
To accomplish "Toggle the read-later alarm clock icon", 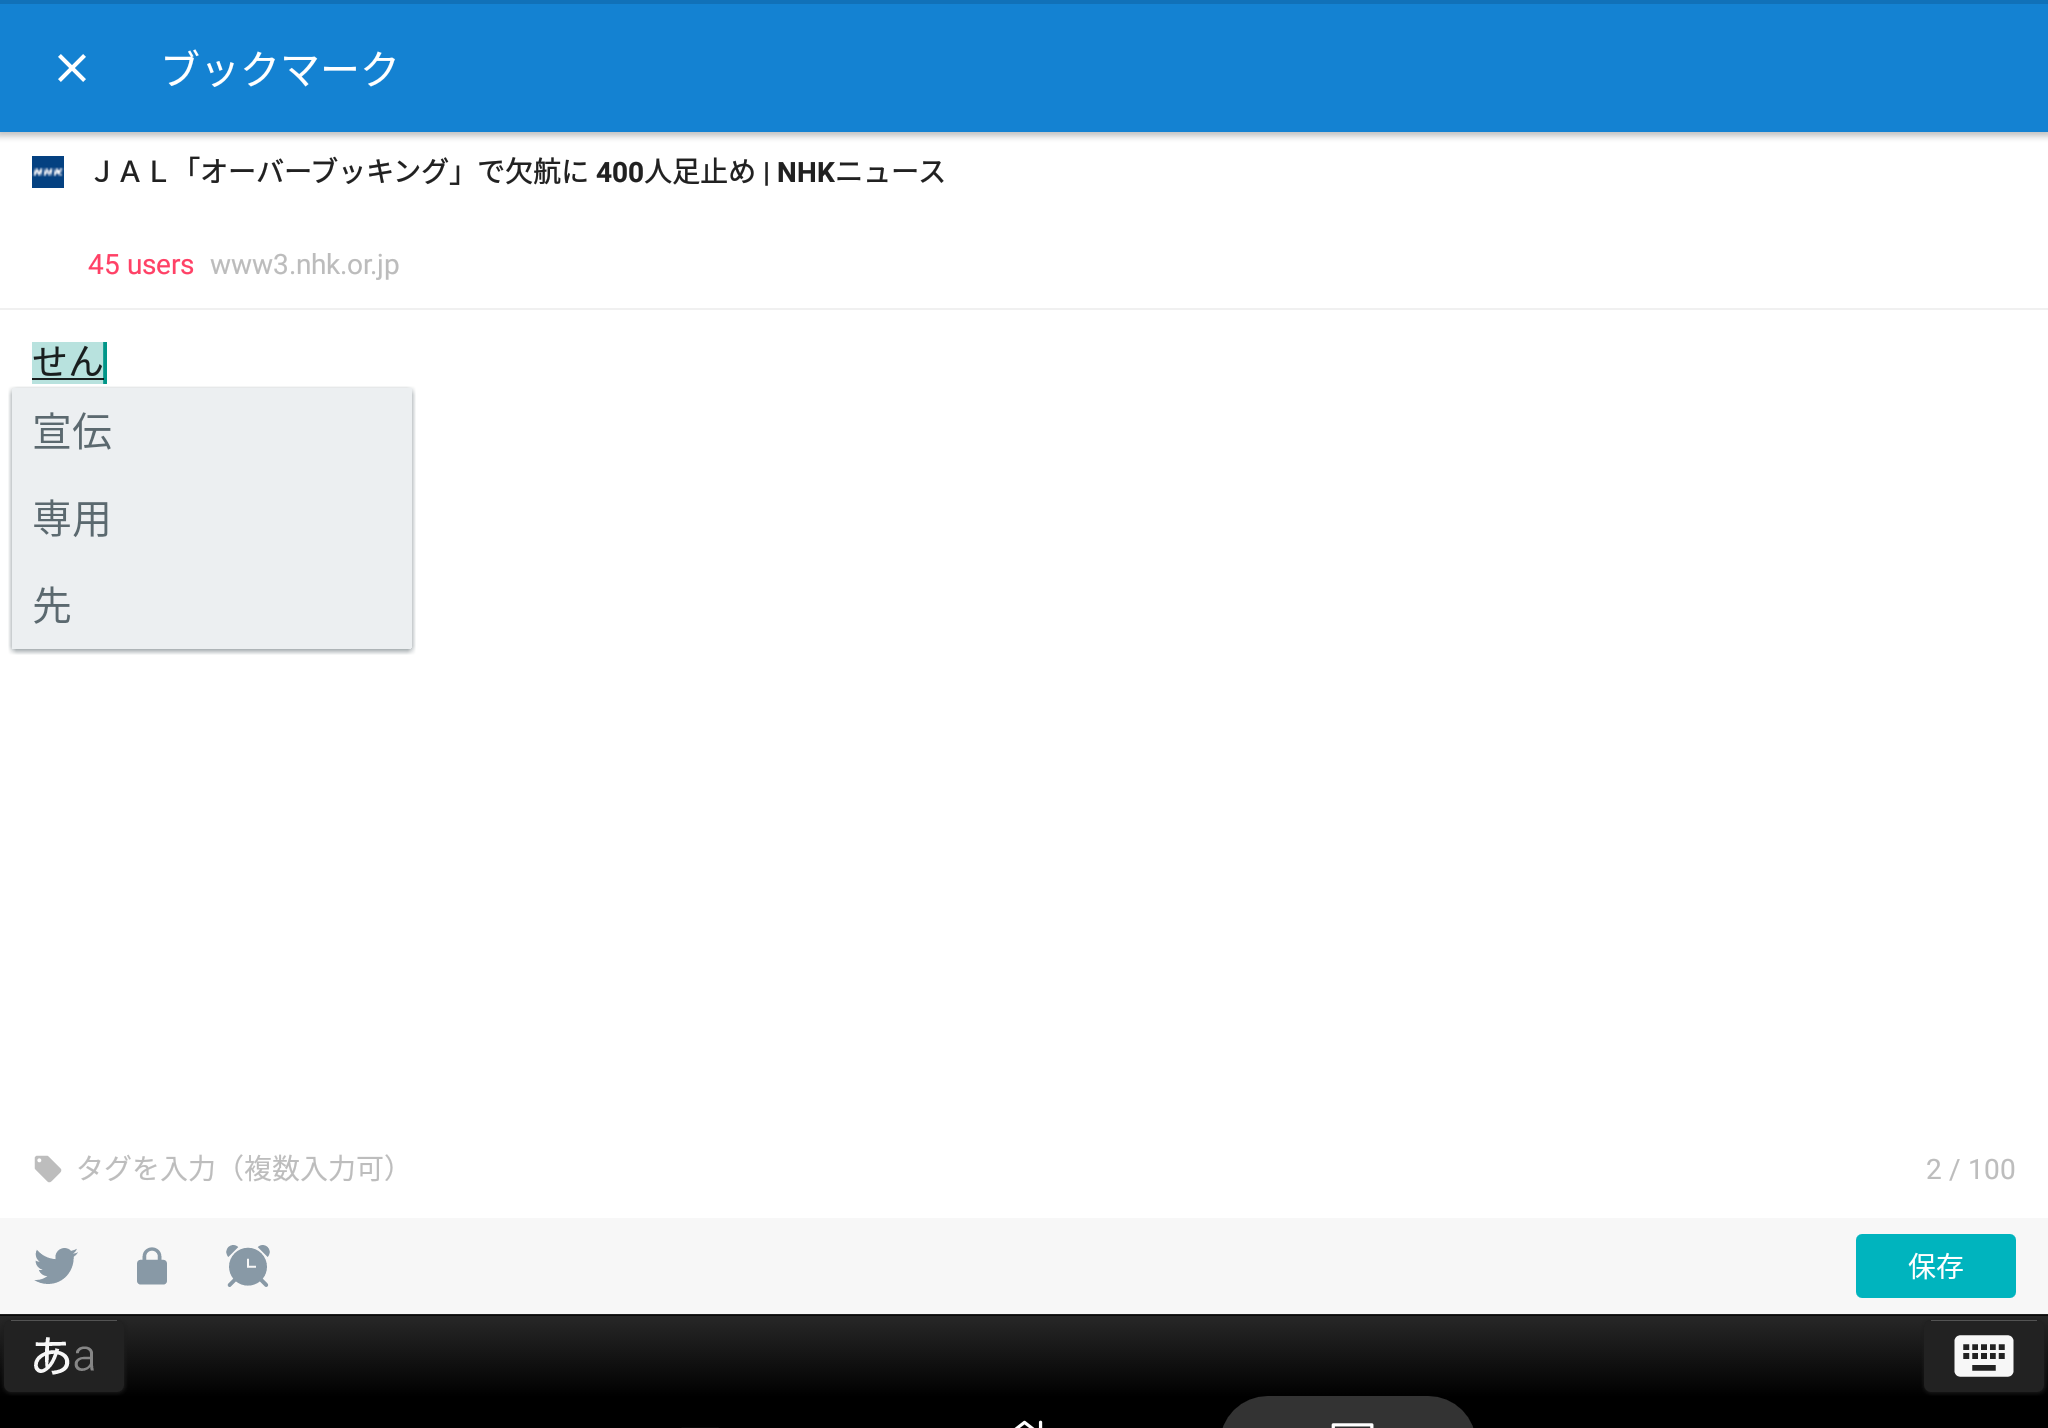I will pyautogui.click(x=248, y=1266).
